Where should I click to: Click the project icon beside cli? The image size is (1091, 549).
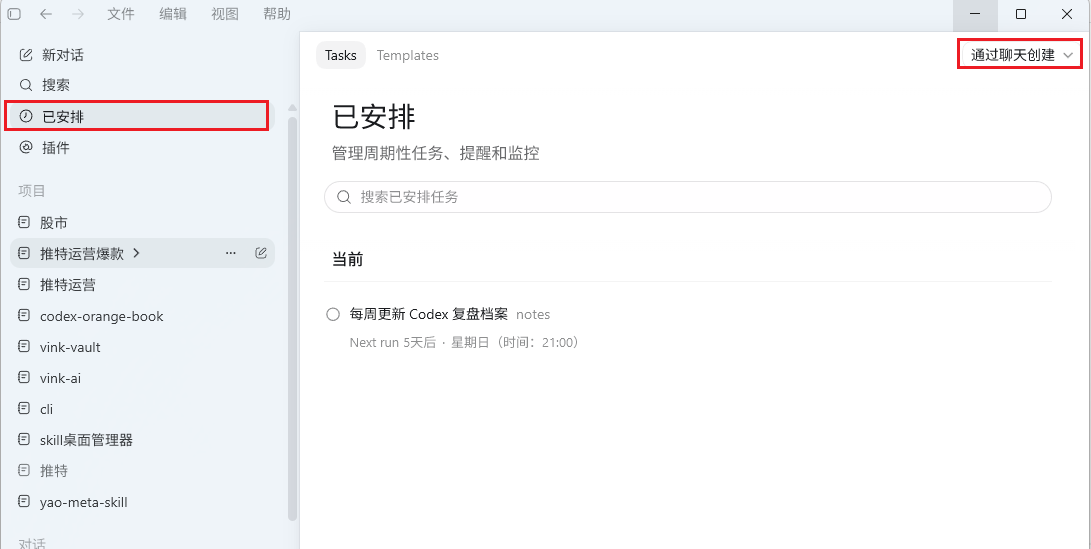tap(24, 408)
